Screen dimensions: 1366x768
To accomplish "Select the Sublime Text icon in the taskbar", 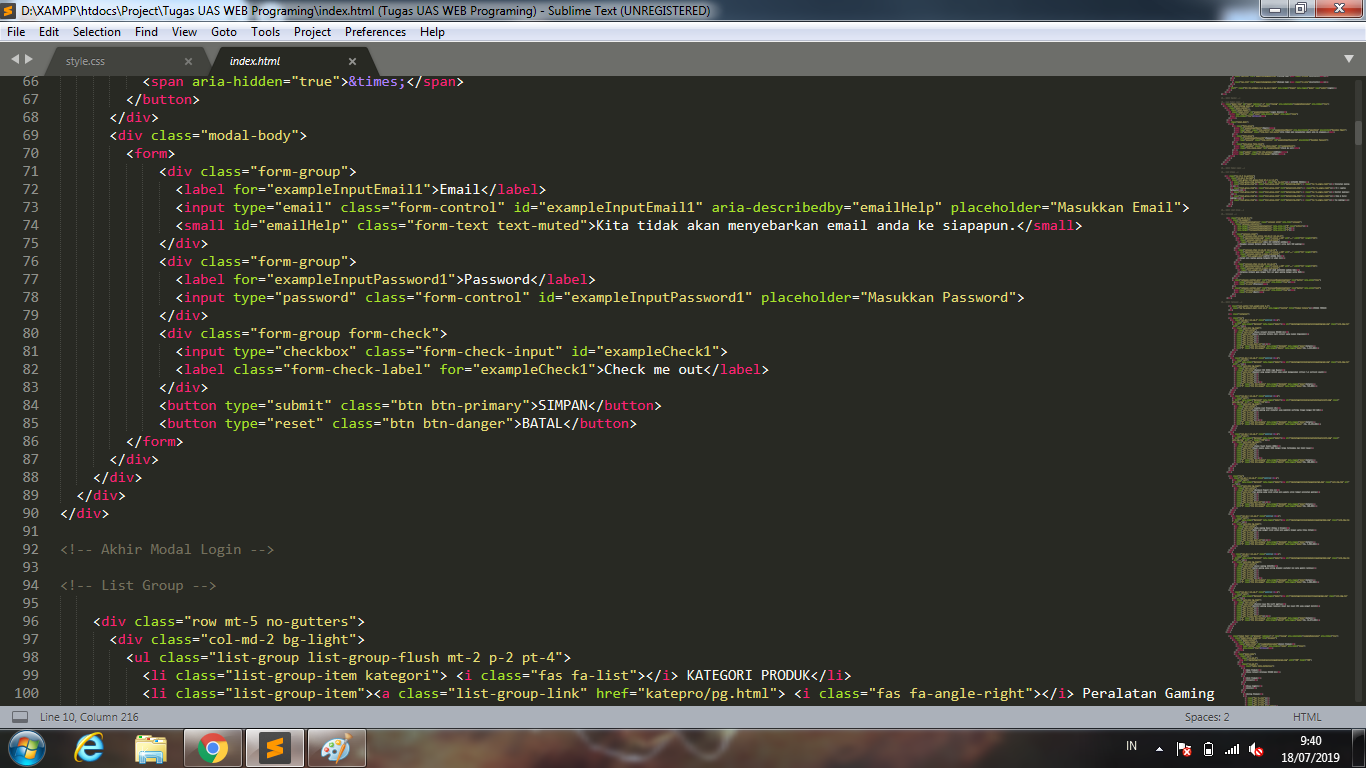I will (274, 747).
